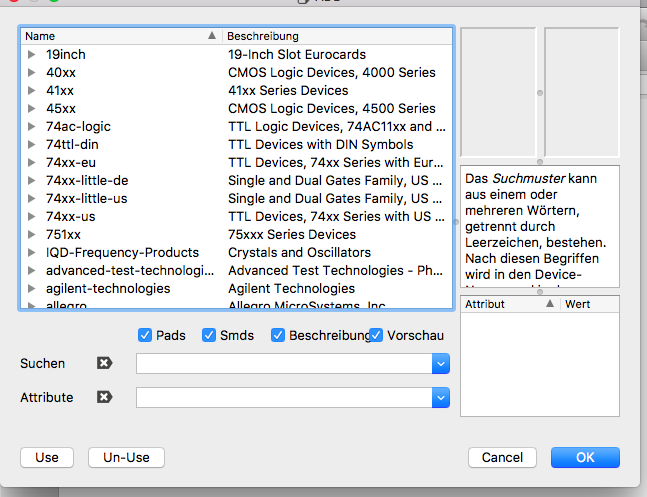The image size is (647, 497).
Task: Expand the 74ttl-din library
Action: 31,144
